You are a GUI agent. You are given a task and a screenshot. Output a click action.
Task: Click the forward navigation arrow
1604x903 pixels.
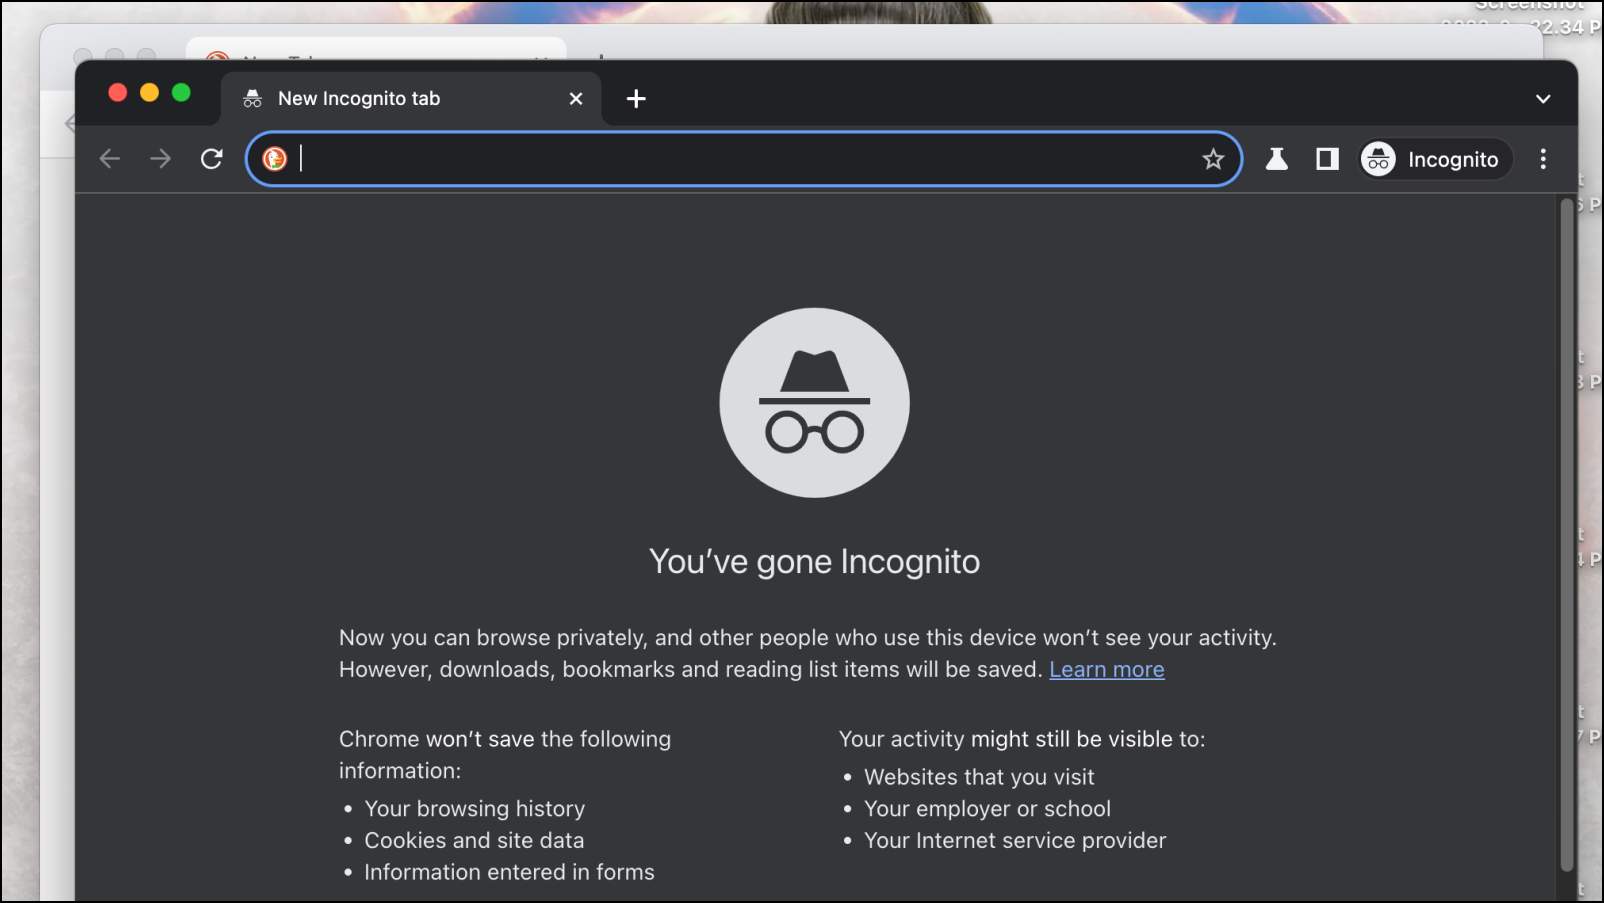point(160,159)
